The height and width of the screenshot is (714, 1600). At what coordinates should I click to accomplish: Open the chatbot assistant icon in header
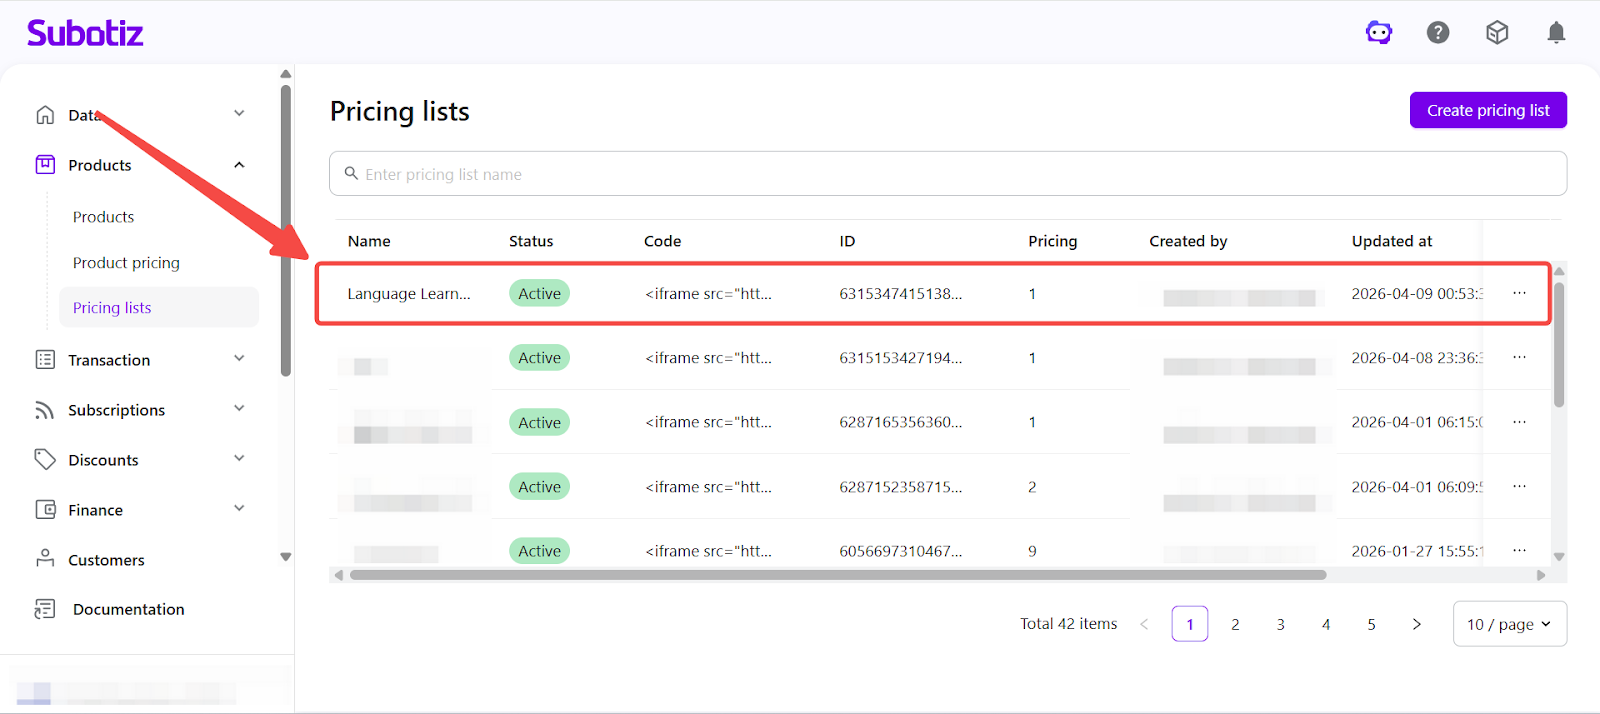coord(1379,33)
